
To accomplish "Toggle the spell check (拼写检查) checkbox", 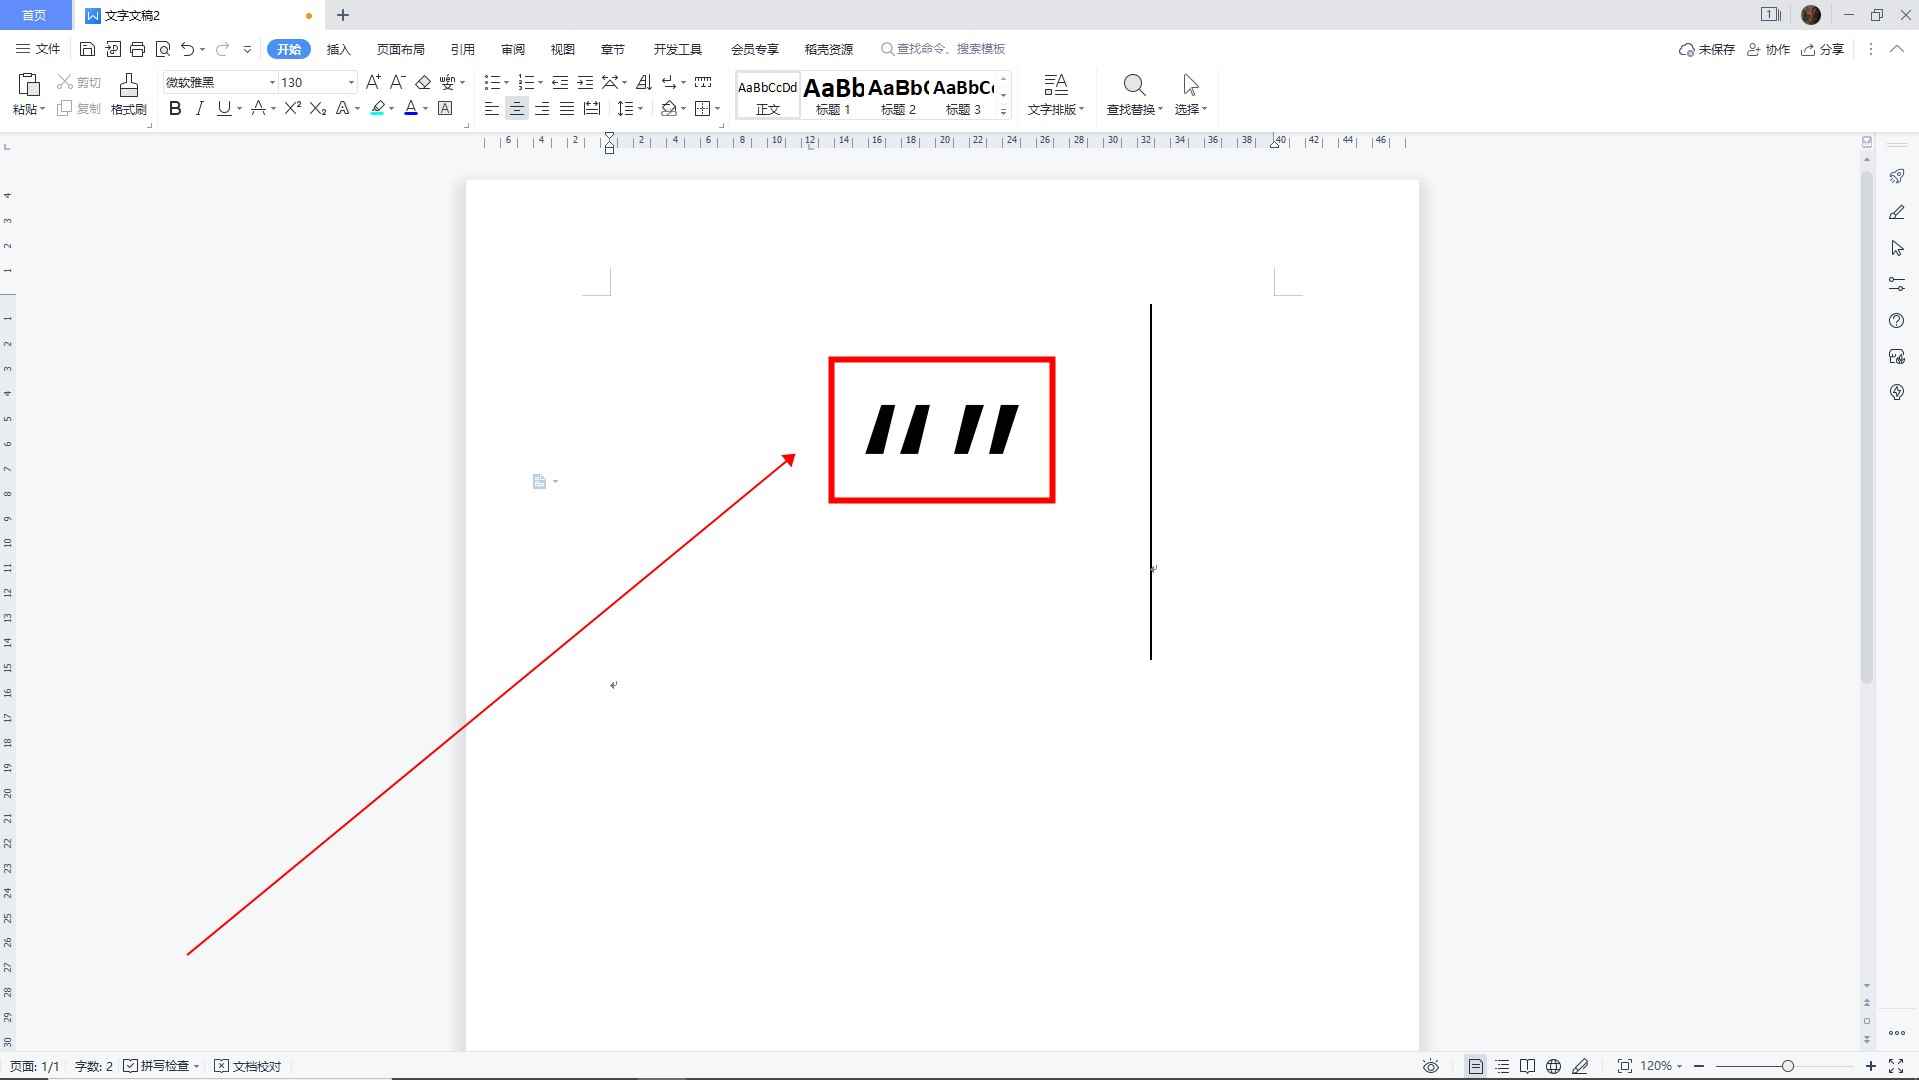I will click(131, 1066).
